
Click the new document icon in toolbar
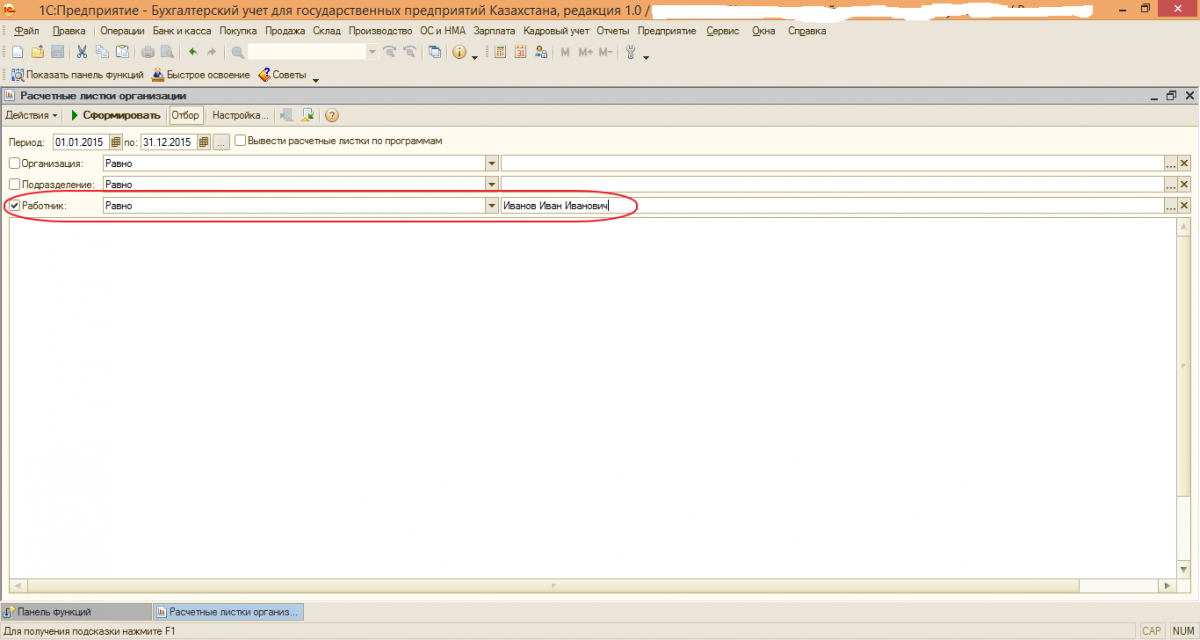(x=17, y=52)
